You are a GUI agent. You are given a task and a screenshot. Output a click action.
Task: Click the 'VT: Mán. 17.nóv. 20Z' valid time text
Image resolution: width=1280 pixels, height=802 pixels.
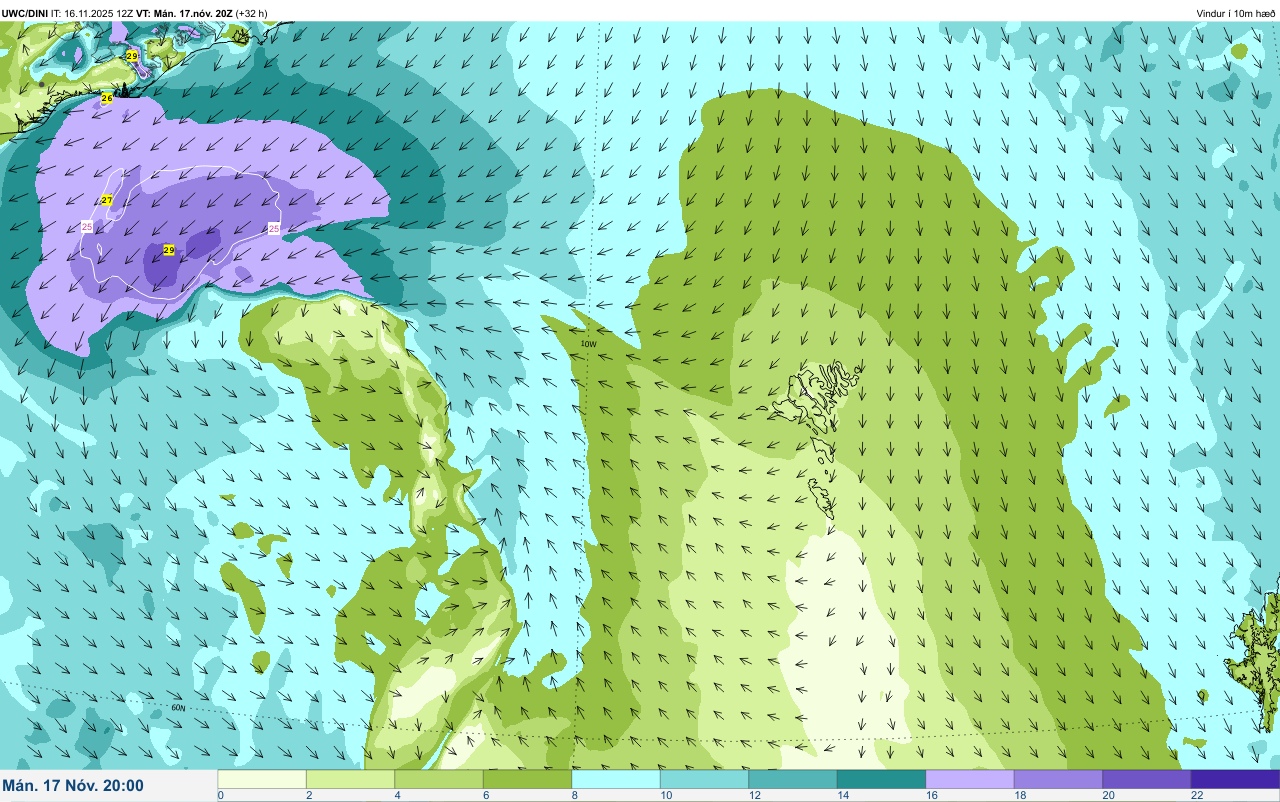(x=183, y=13)
